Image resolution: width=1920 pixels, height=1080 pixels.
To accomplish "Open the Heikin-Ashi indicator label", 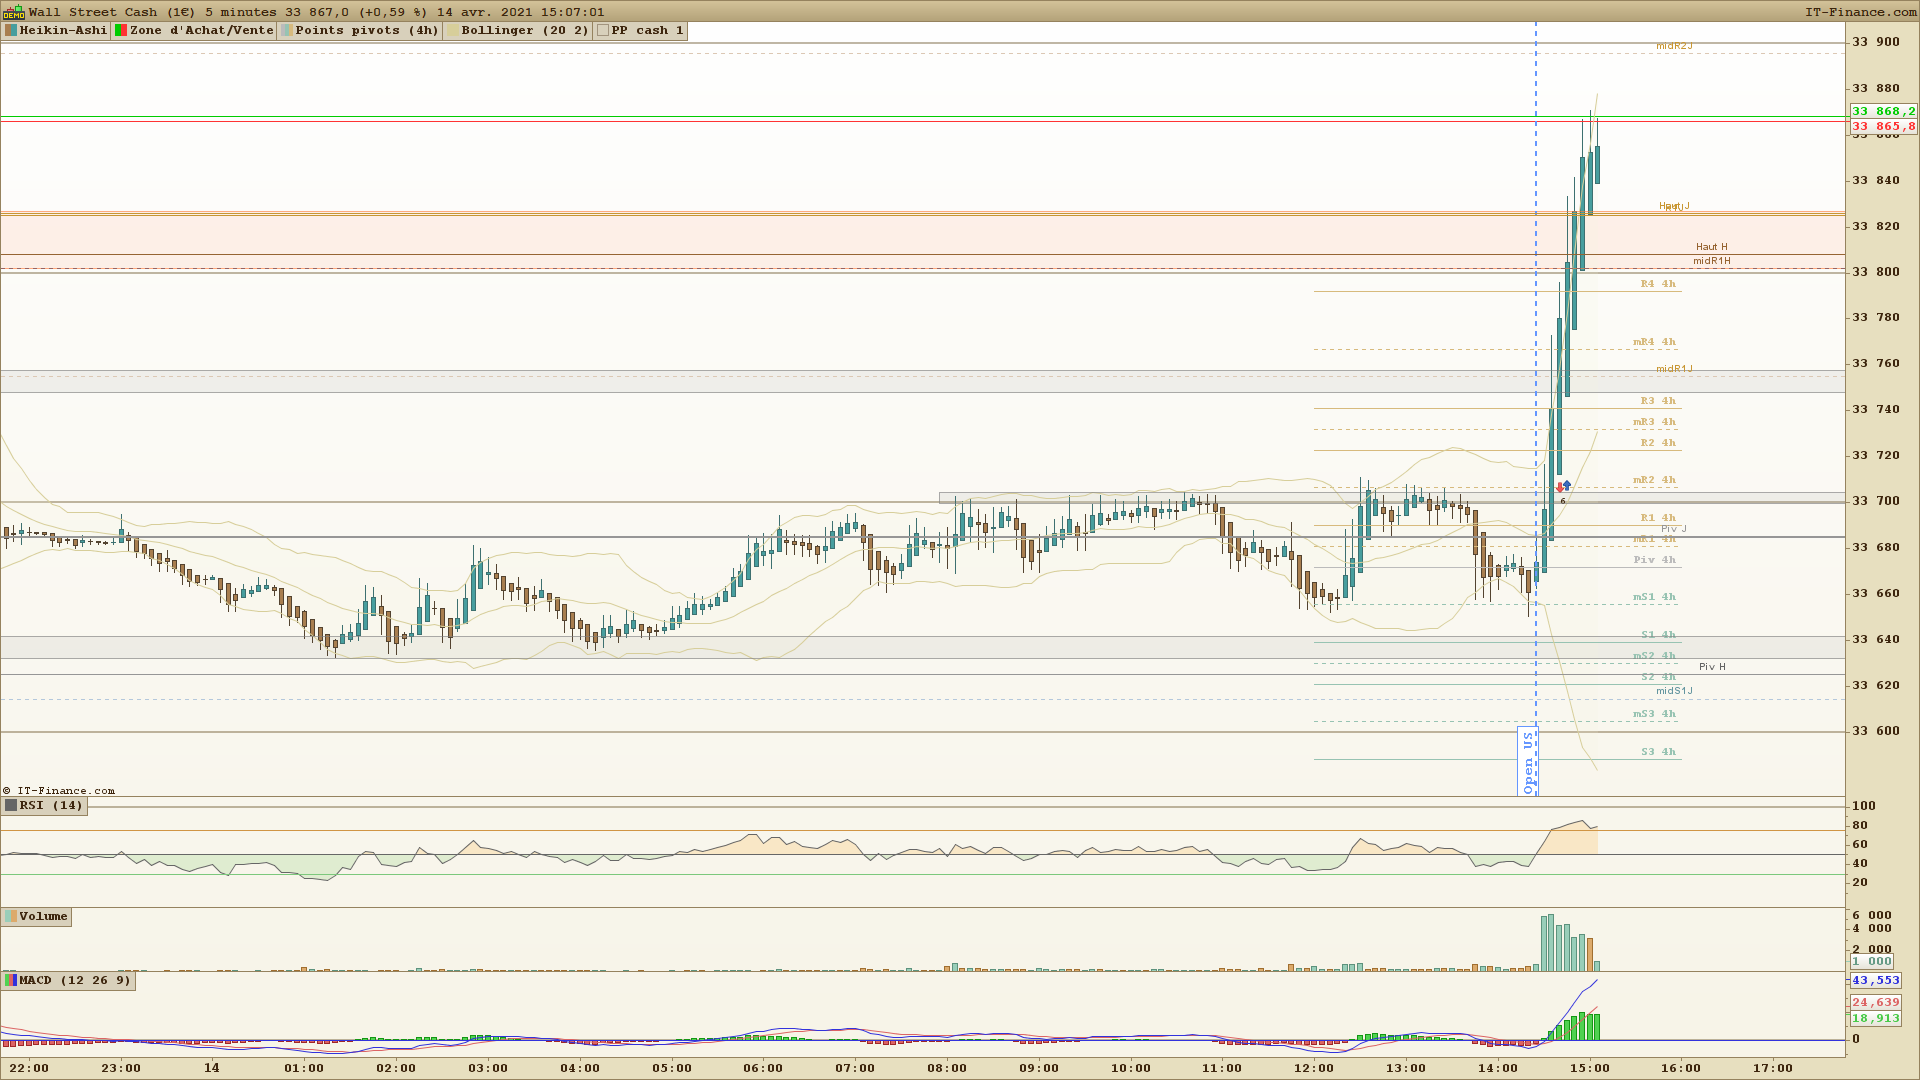I will coord(63,31).
